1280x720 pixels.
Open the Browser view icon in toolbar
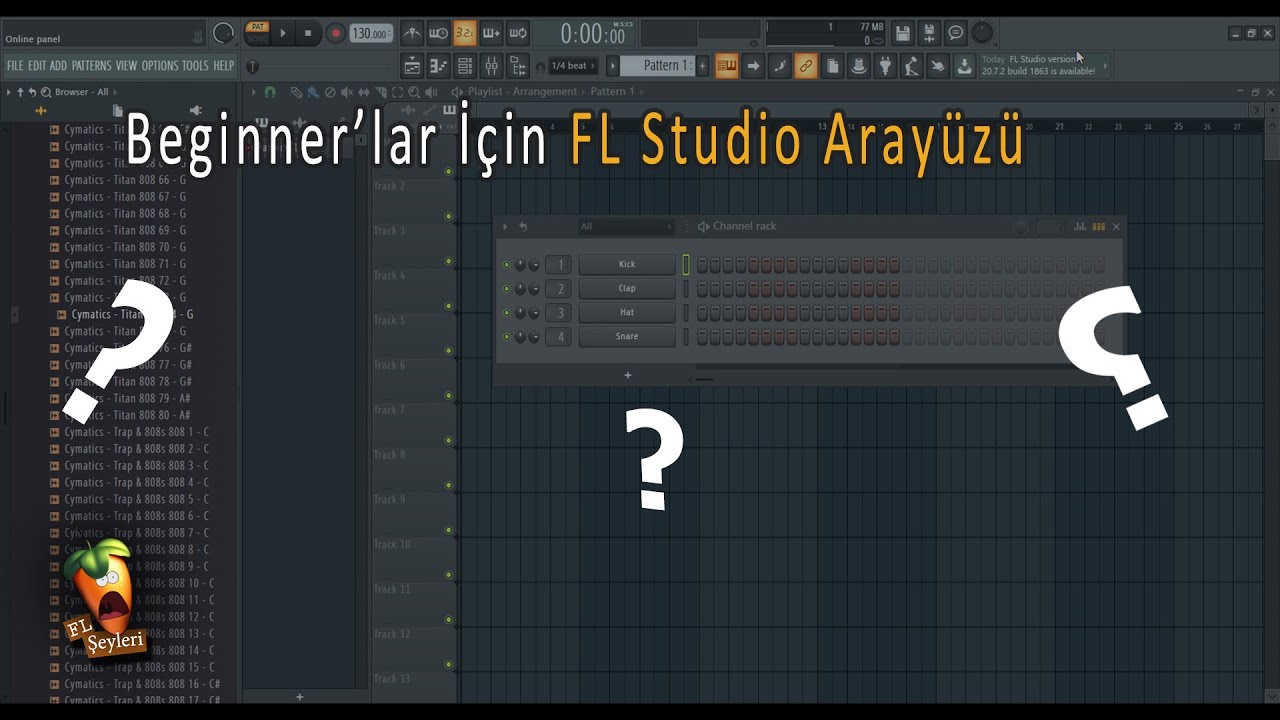point(517,66)
